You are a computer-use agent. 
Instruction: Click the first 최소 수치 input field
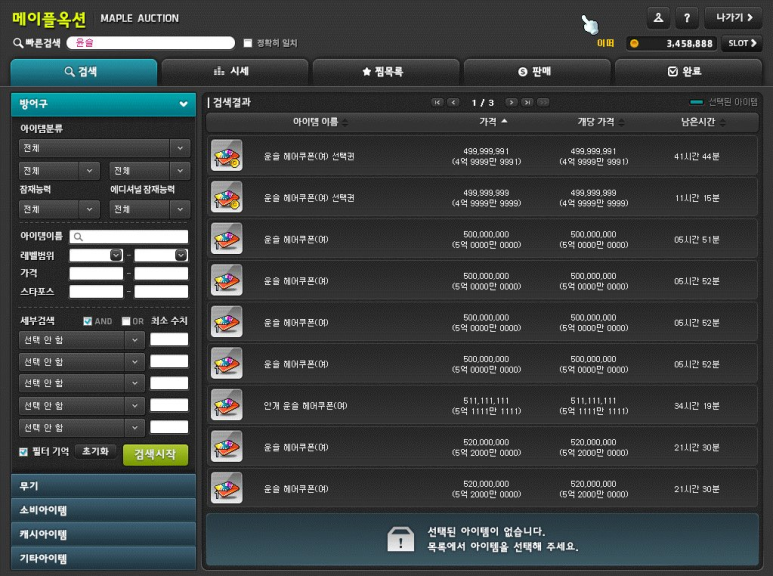[x=169, y=339]
